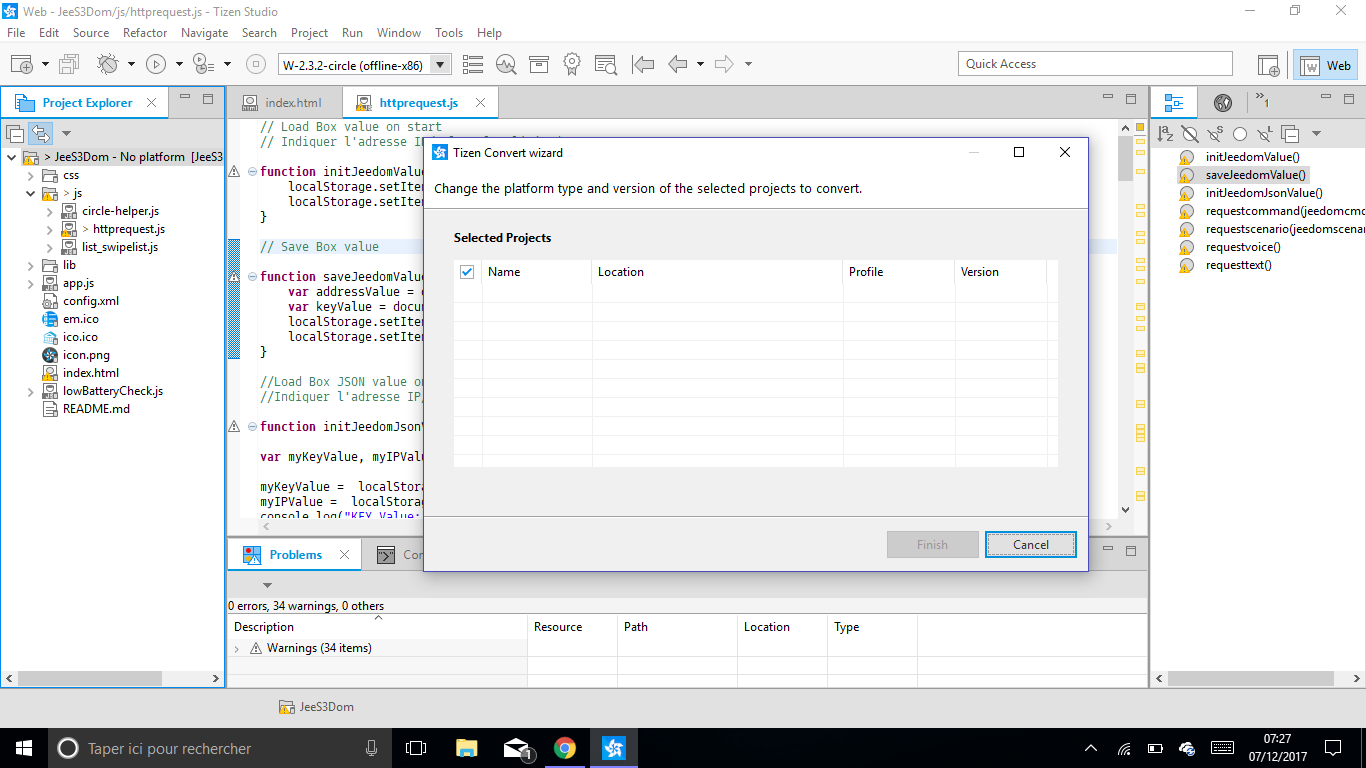Image resolution: width=1366 pixels, height=768 pixels.
Task: Show hidden views via the chevron-1 indicator
Action: 1262,100
